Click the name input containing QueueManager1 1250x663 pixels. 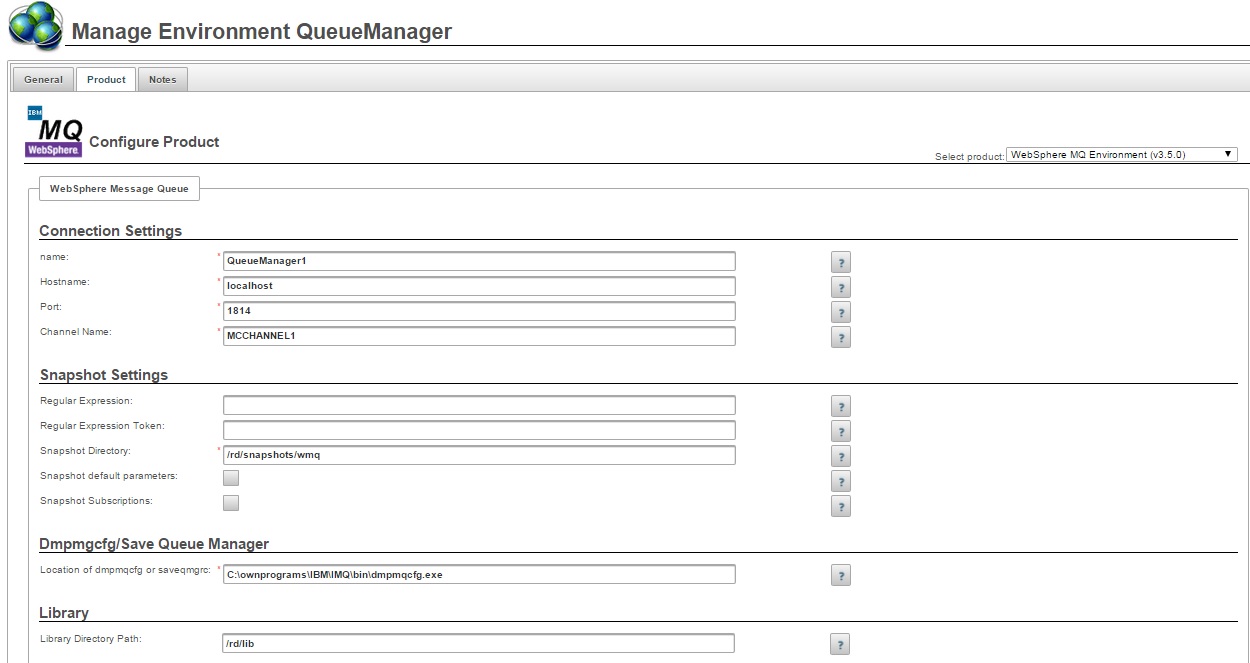479,261
